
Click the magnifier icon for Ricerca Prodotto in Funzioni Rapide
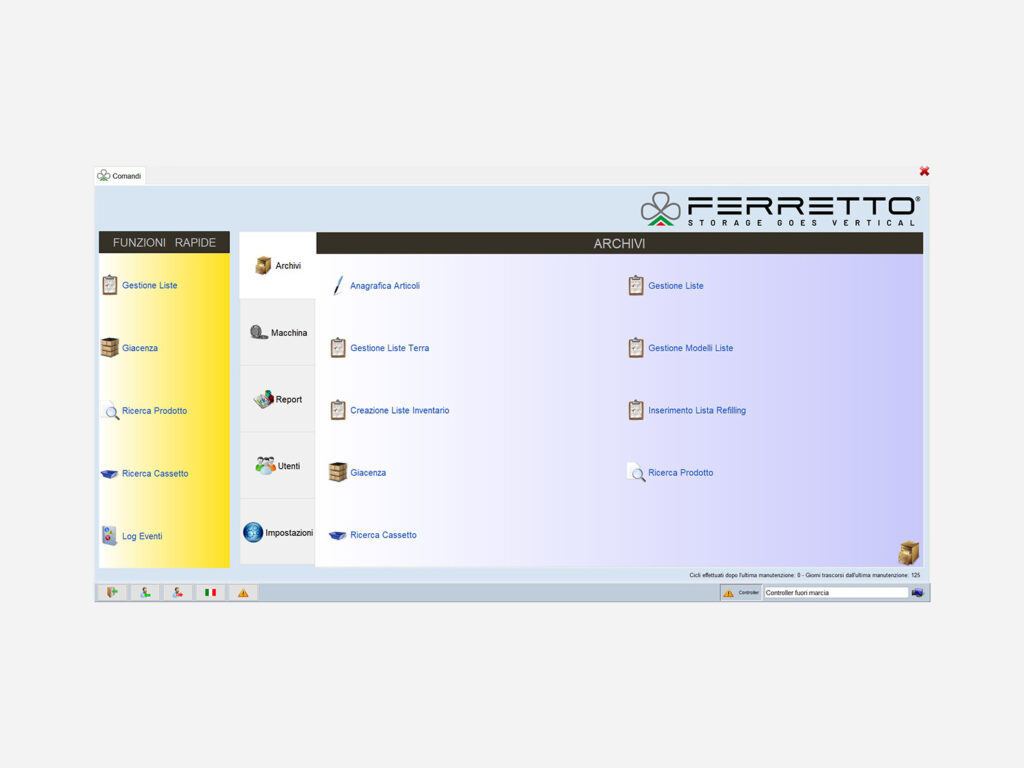tap(111, 411)
